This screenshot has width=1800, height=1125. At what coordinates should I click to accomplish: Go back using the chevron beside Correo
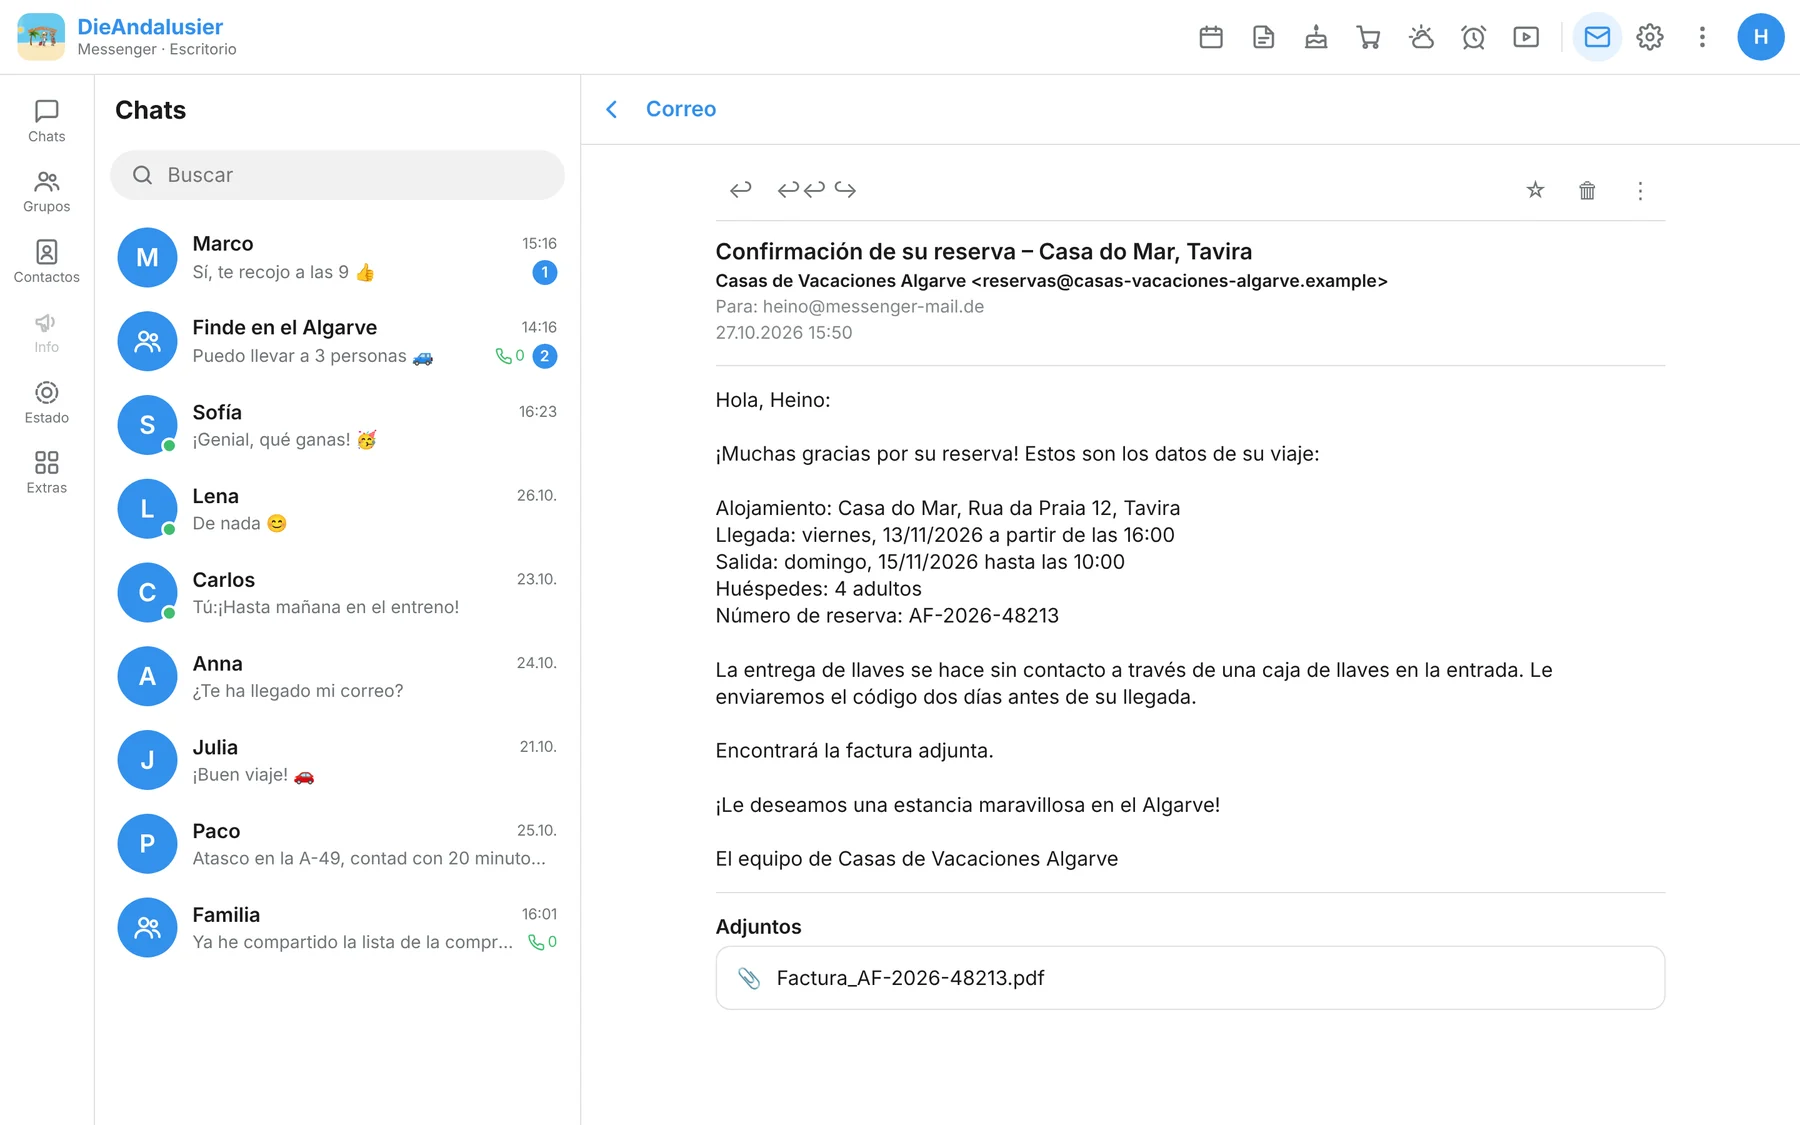pyautogui.click(x=612, y=109)
